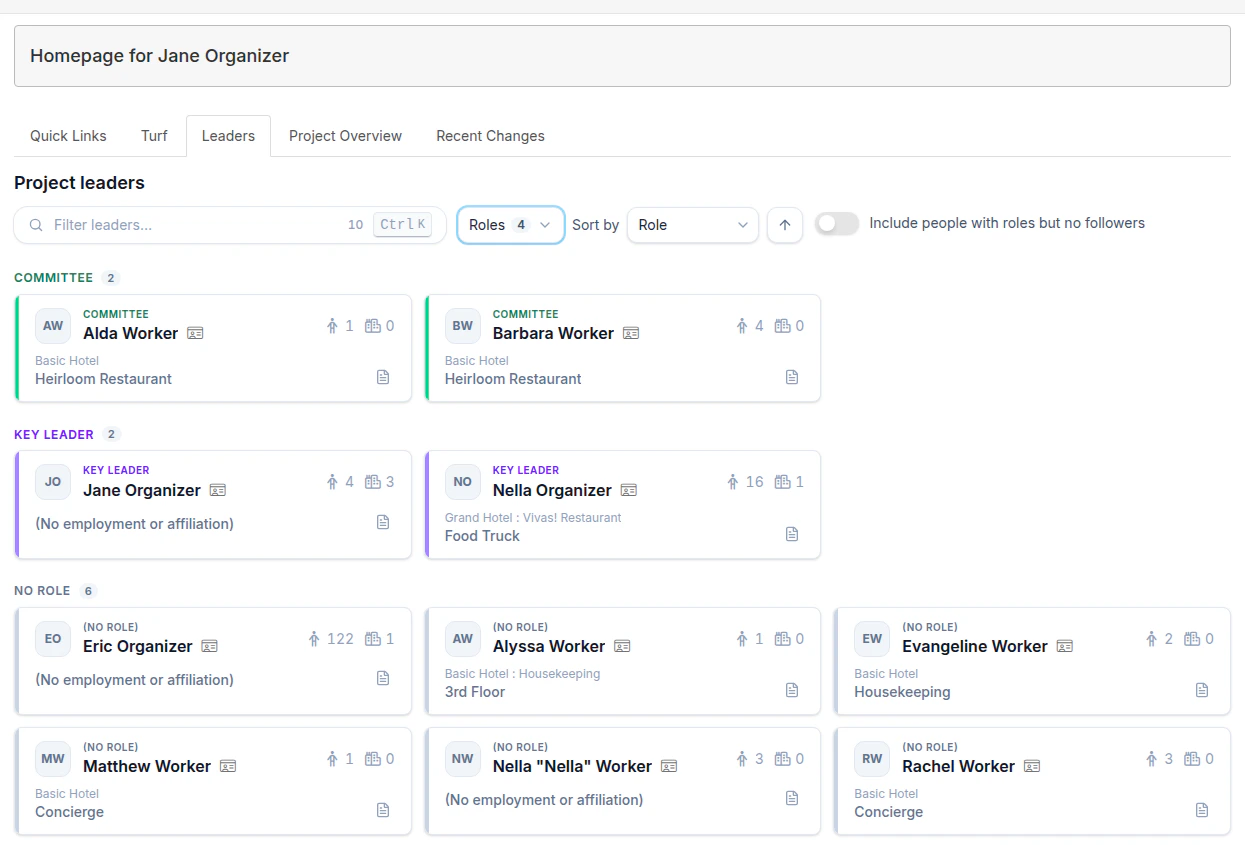Open contact card icon next to Rachel Worker
1245x845 pixels.
(x=1032, y=766)
